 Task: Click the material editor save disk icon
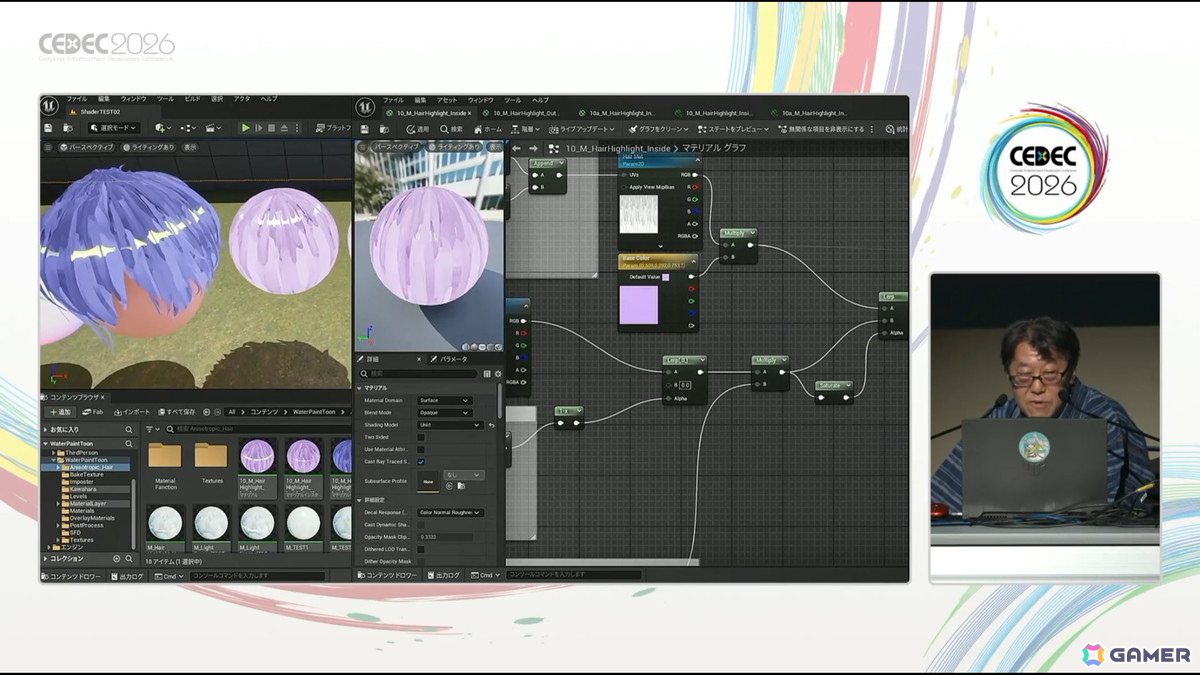[364, 129]
